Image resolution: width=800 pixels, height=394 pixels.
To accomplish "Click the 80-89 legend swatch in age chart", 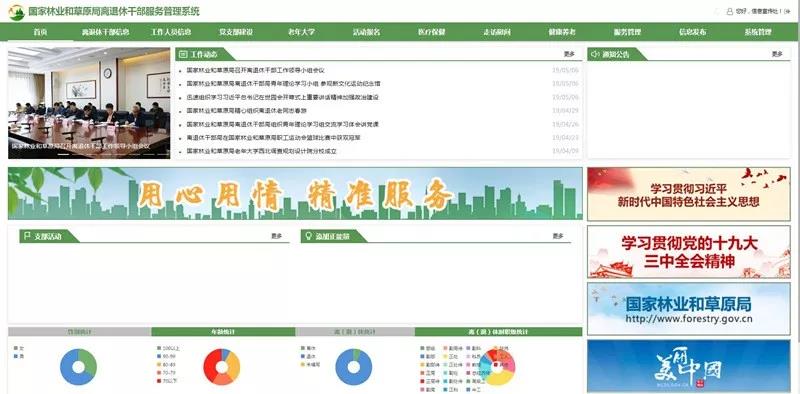I will click(160, 364).
